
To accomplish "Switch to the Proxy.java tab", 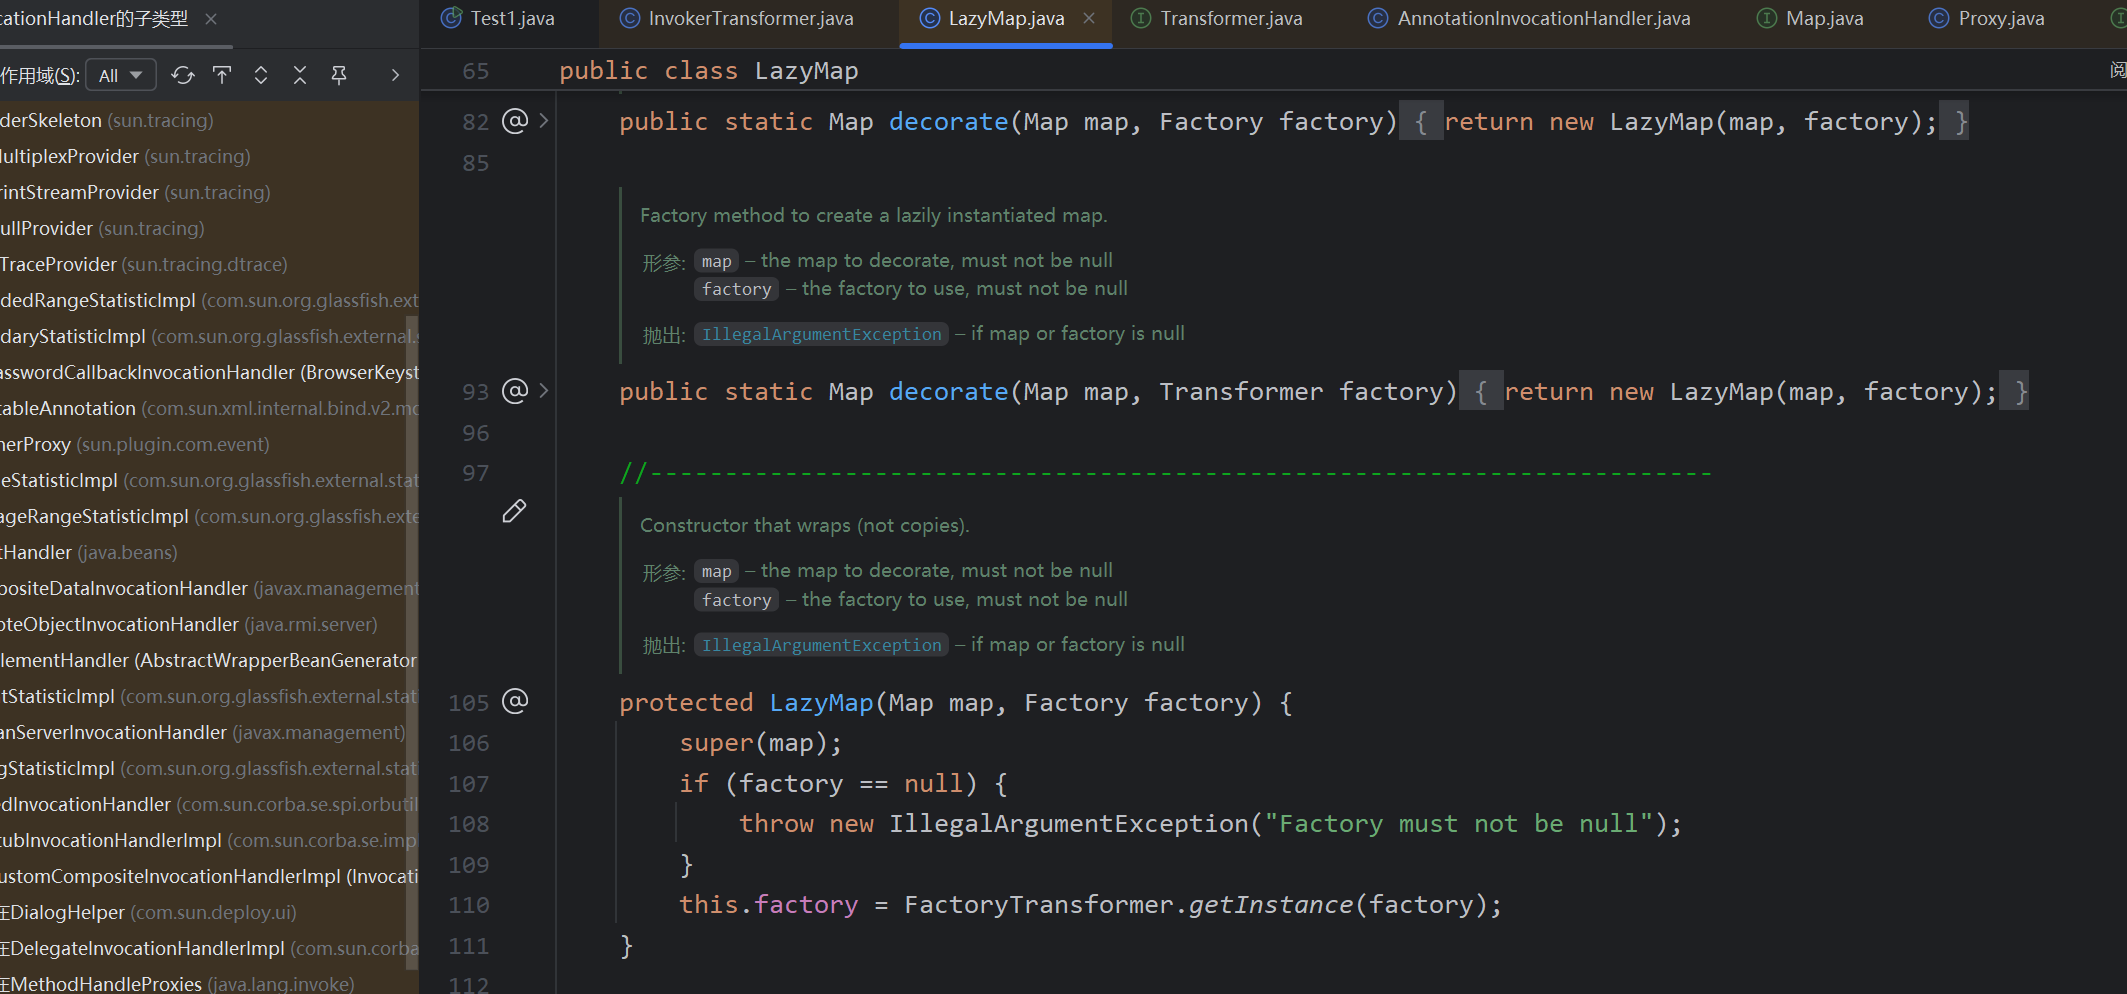I will coord(1987,19).
